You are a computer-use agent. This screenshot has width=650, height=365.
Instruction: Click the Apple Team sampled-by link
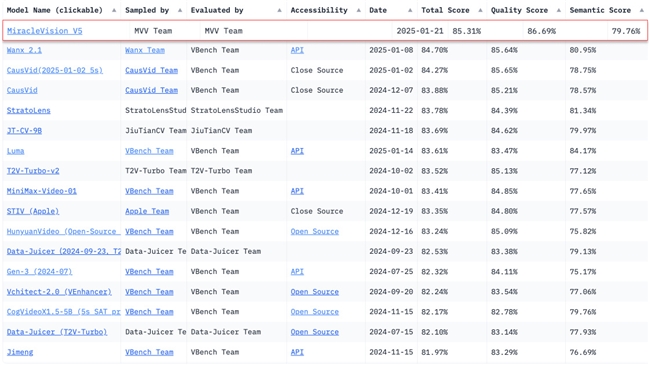pos(147,211)
